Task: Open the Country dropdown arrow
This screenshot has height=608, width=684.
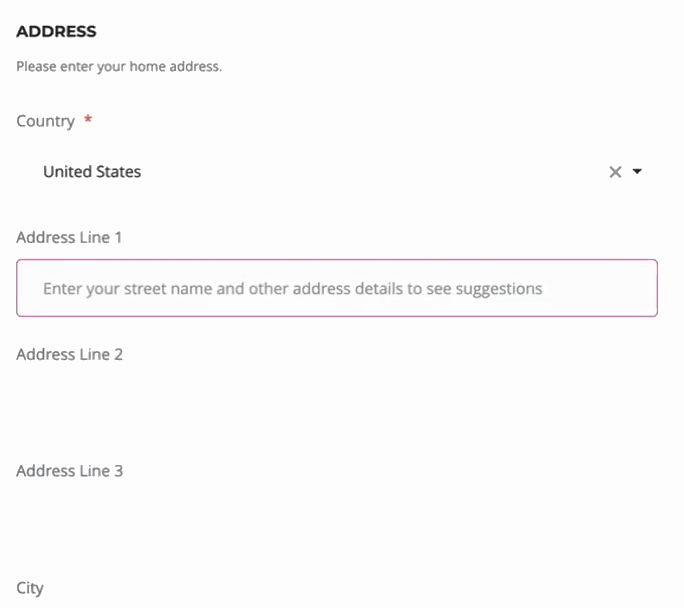Action: (x=637, y=171)
